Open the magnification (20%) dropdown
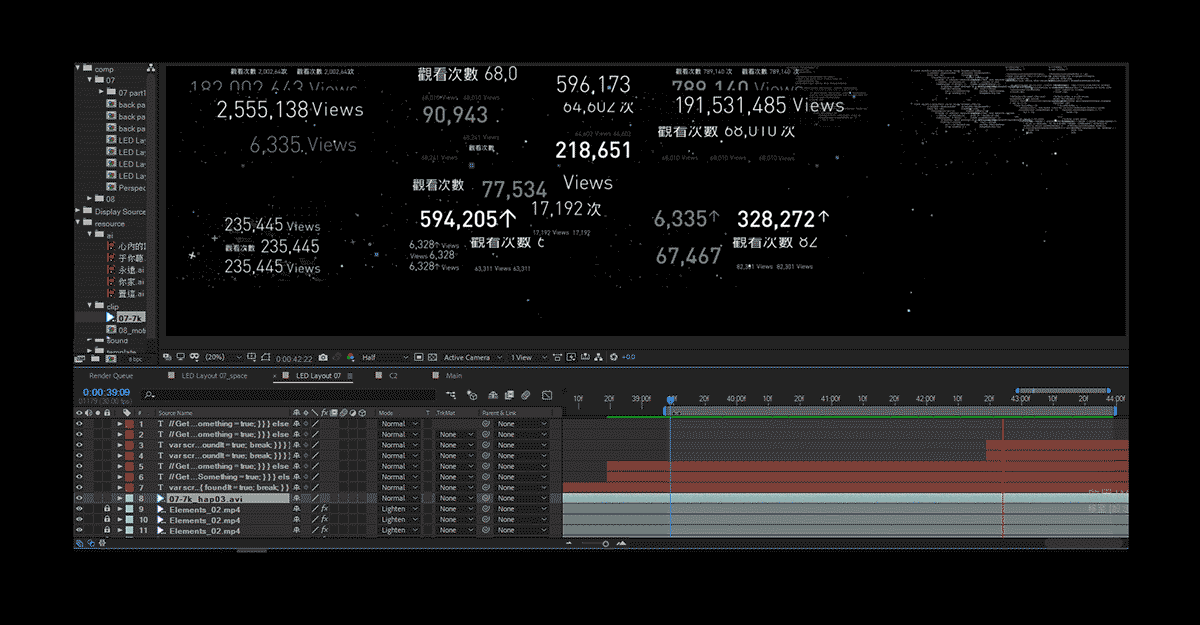Screen dimensions: 1200x625 point(222,357)
